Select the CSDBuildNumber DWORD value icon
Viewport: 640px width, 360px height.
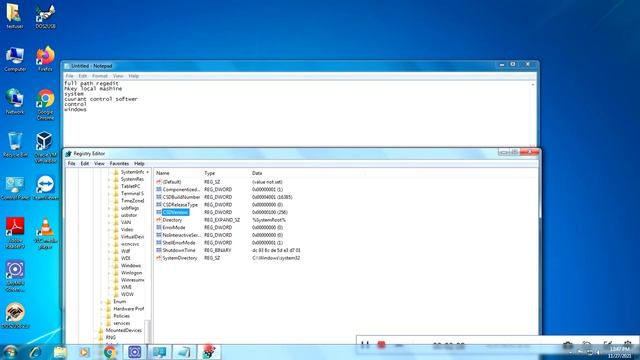click(159, 197)
